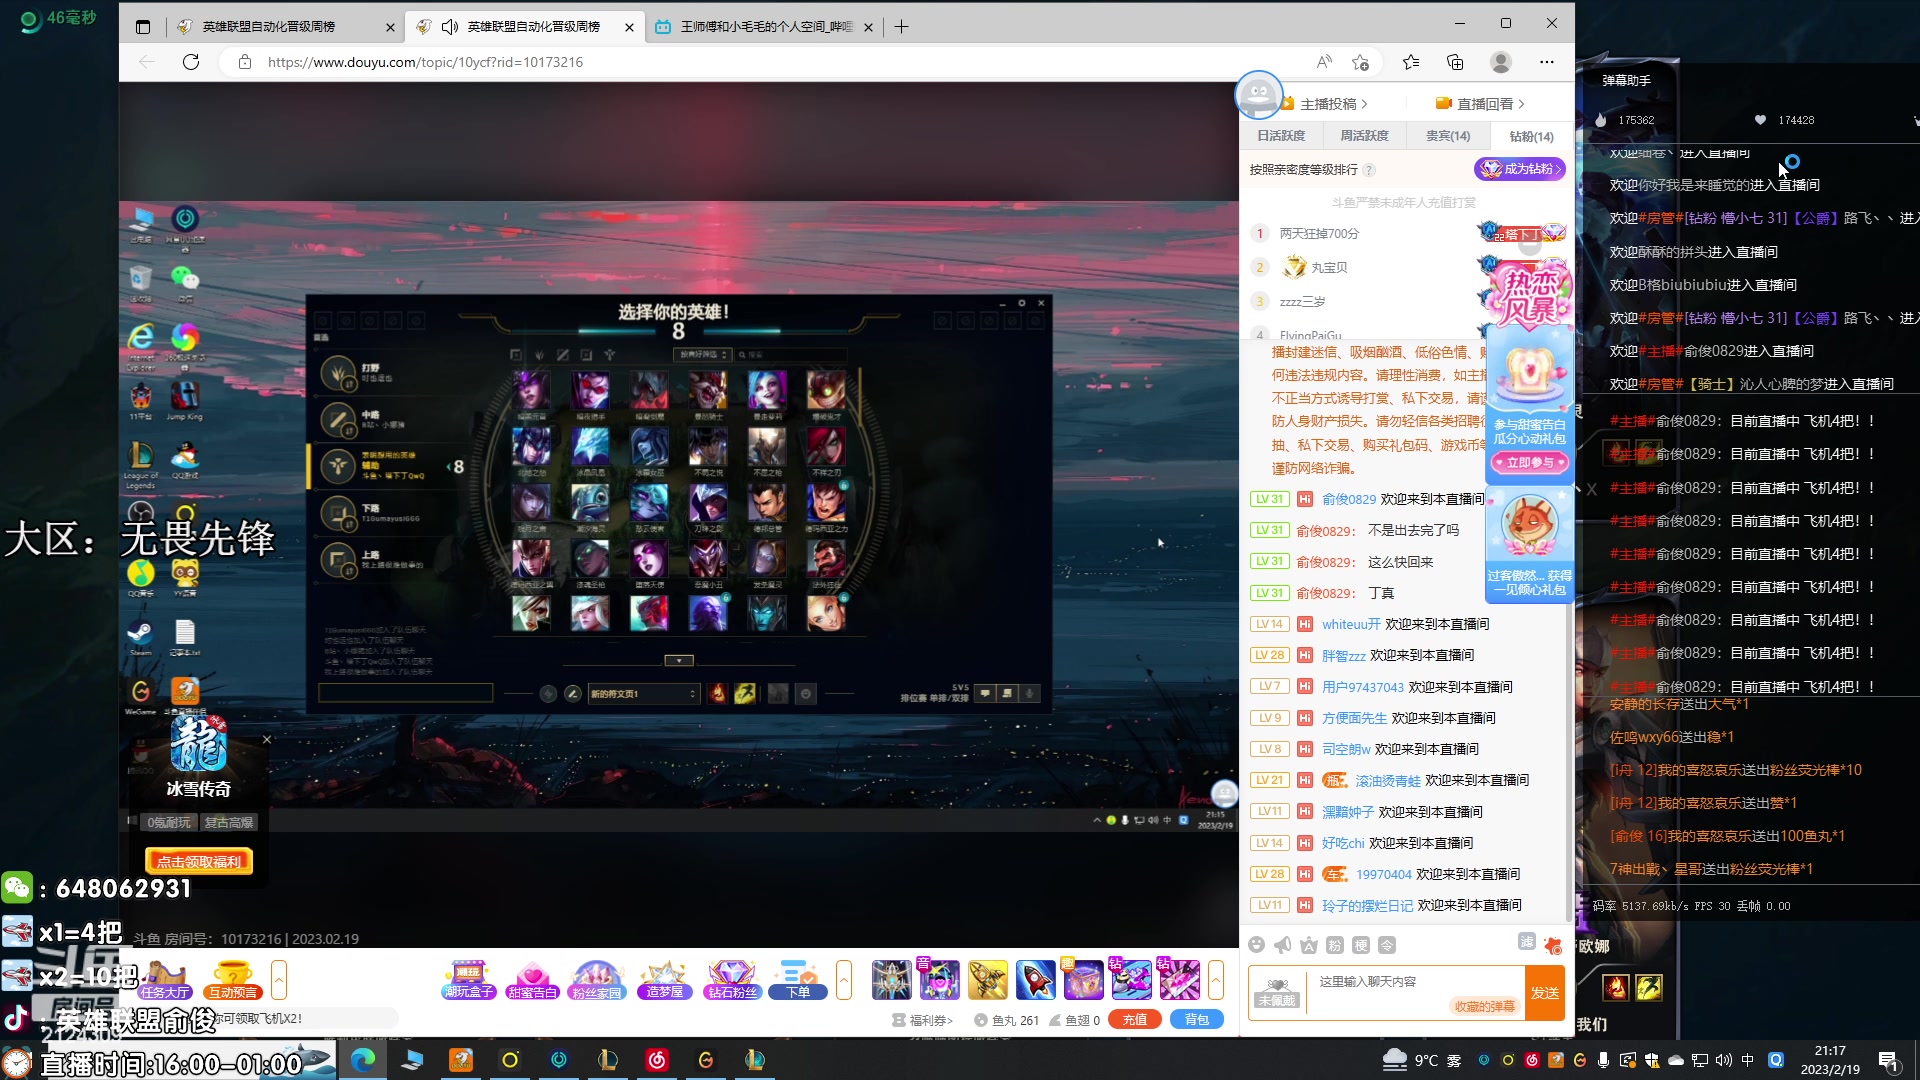Click the Read aloud icon in address bar
The image size is (1920, 1080).
point(1324,62)
